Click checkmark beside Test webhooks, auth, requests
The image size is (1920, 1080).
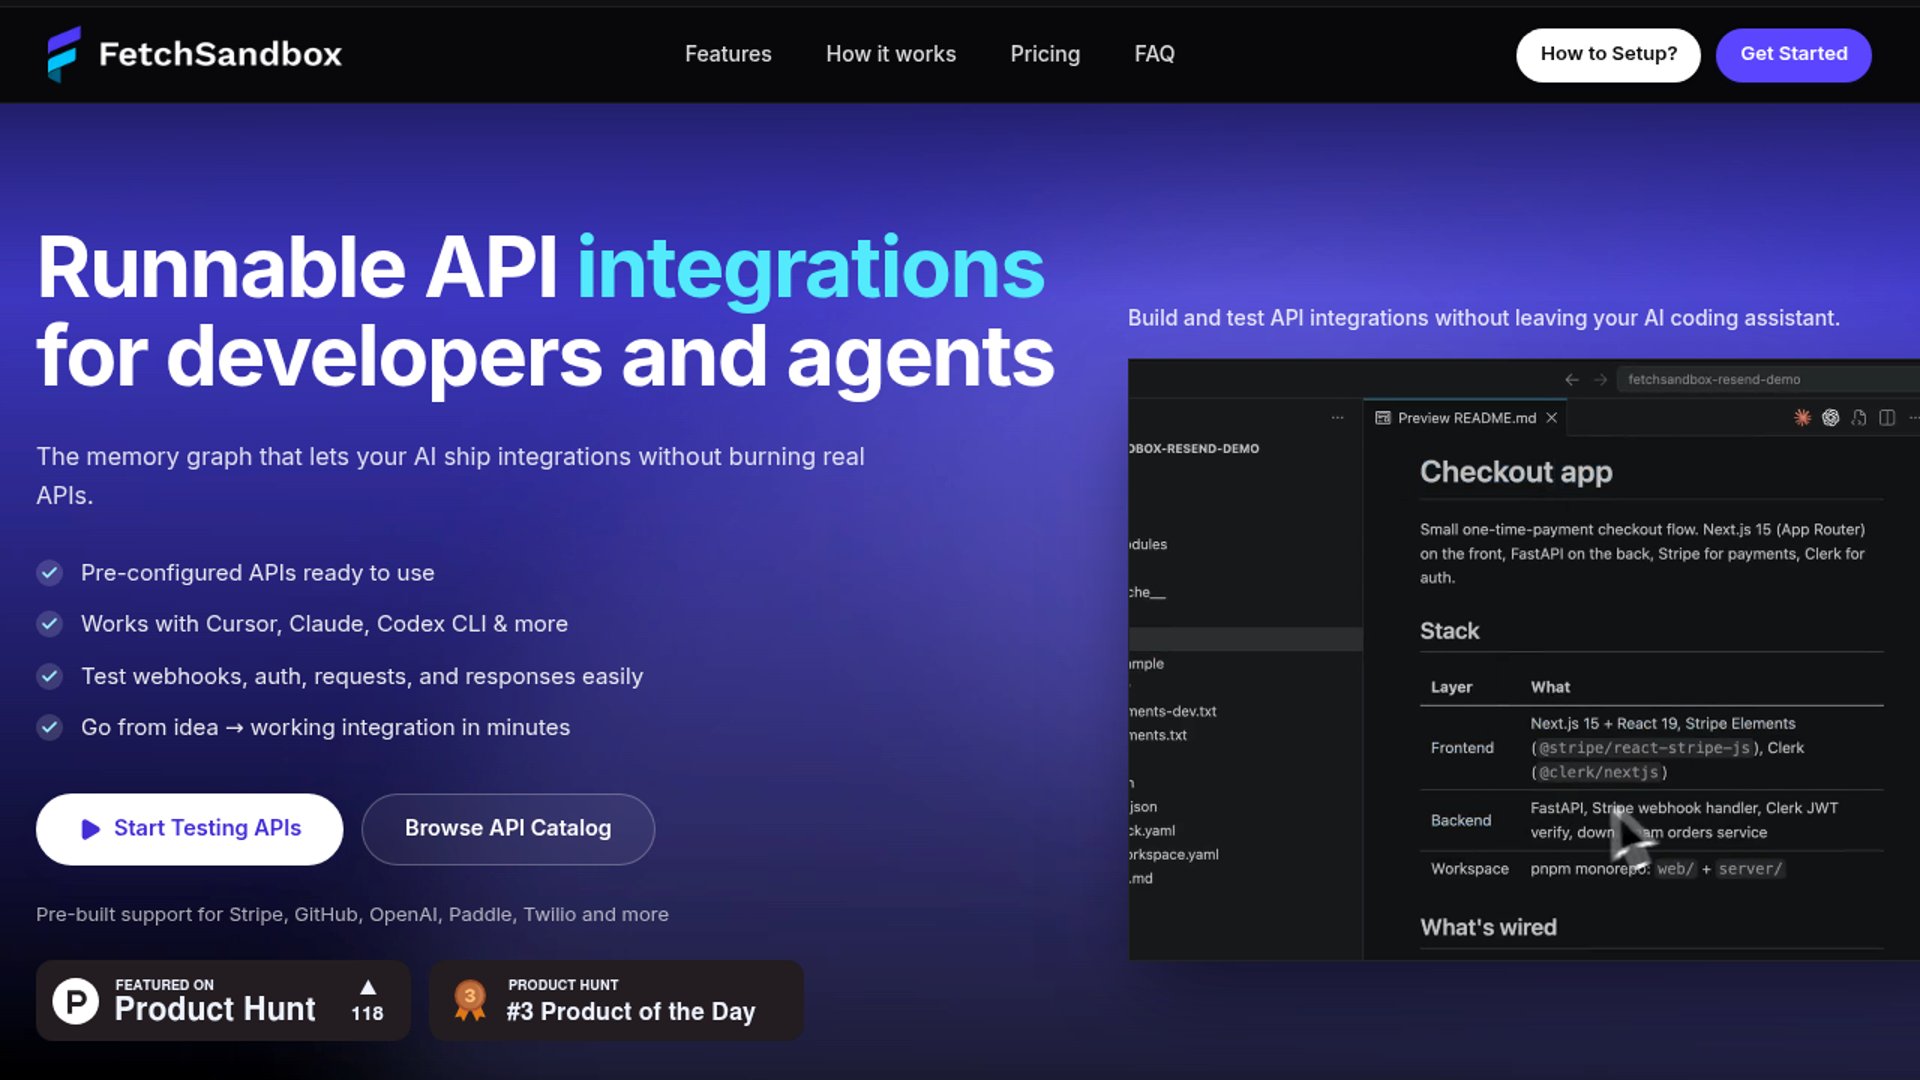click(49, 676)
